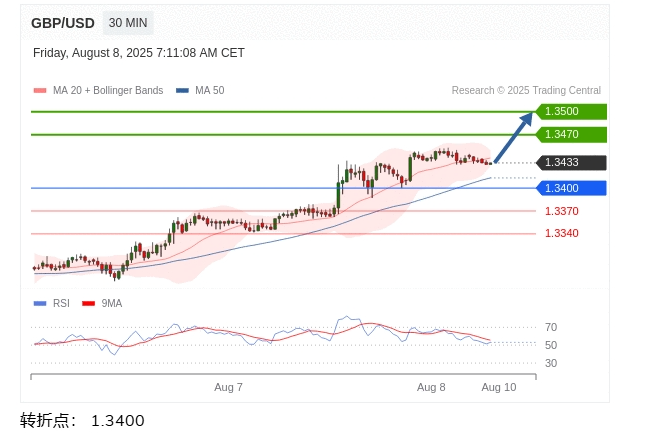Click the 1.3340 red support value
The width and height of the screenshot is (652, 445).
point(562,233)
